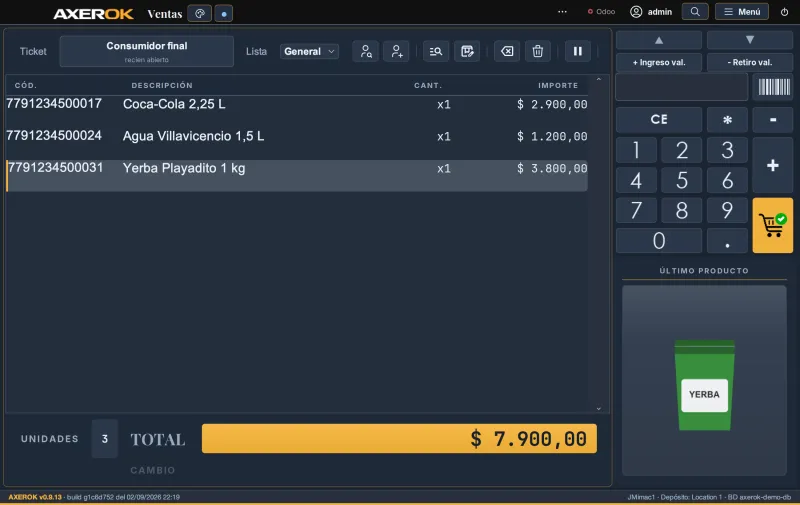Open the General price list dropdown
Image resolution: width=800 pixels, height=505 pixels.
309,52
